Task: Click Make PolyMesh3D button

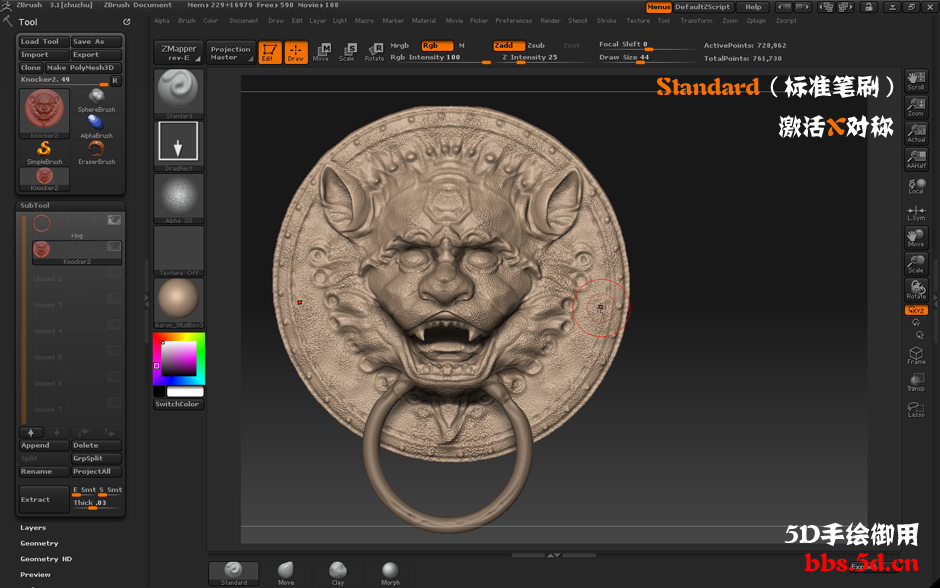Action: [83, 68]
